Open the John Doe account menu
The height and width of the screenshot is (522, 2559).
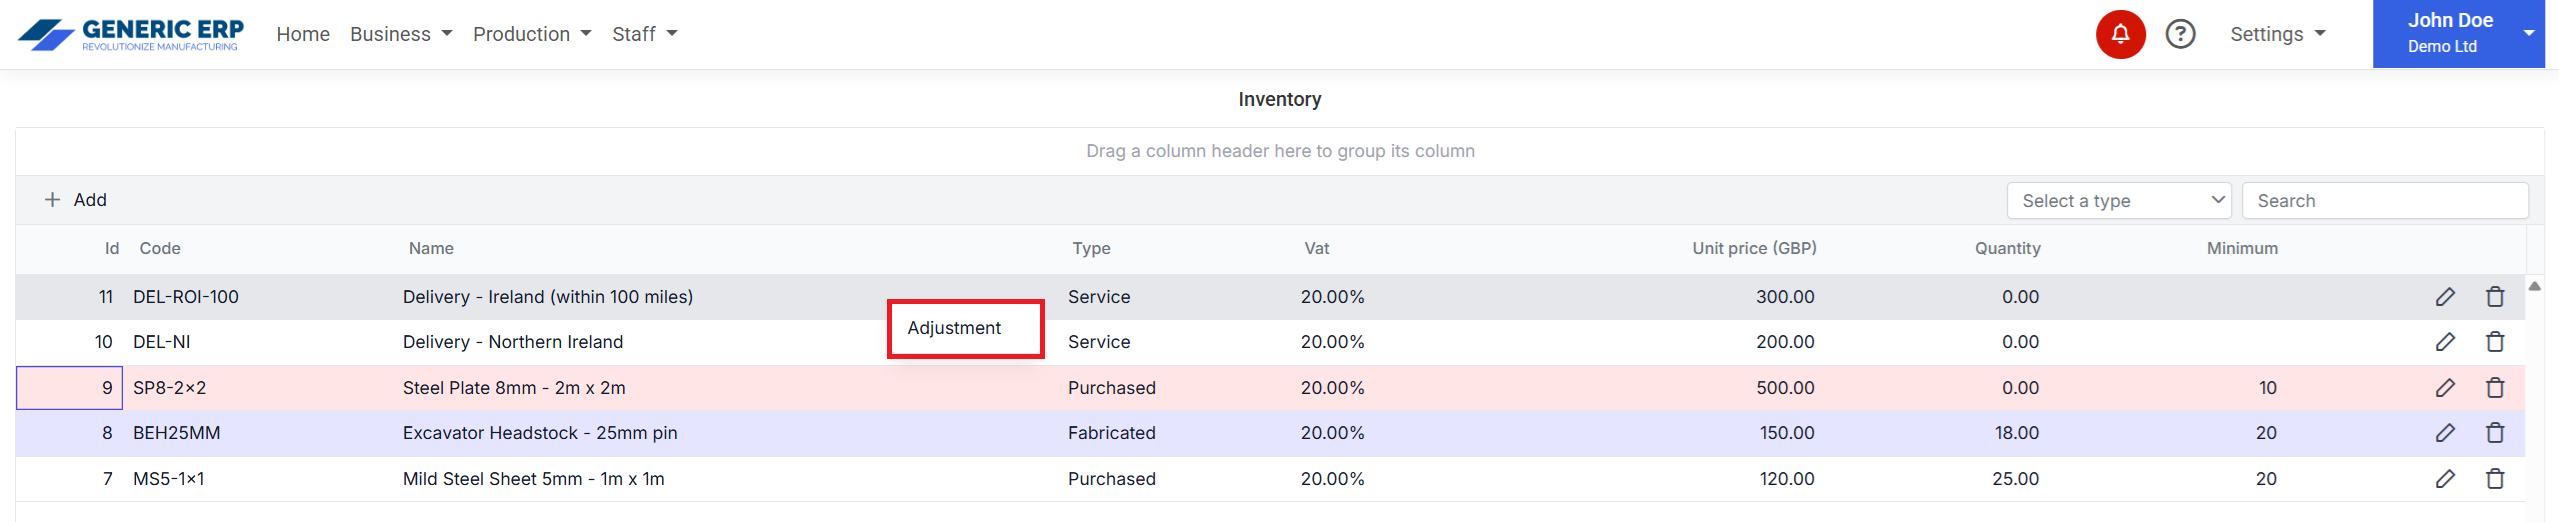coord(2457,34)
